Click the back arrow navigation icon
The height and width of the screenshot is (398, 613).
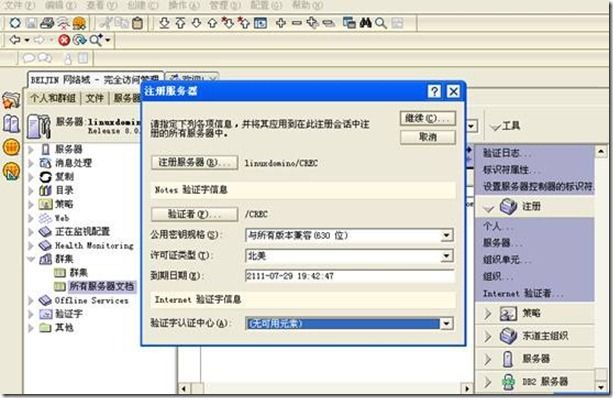(x=14, y=39)
